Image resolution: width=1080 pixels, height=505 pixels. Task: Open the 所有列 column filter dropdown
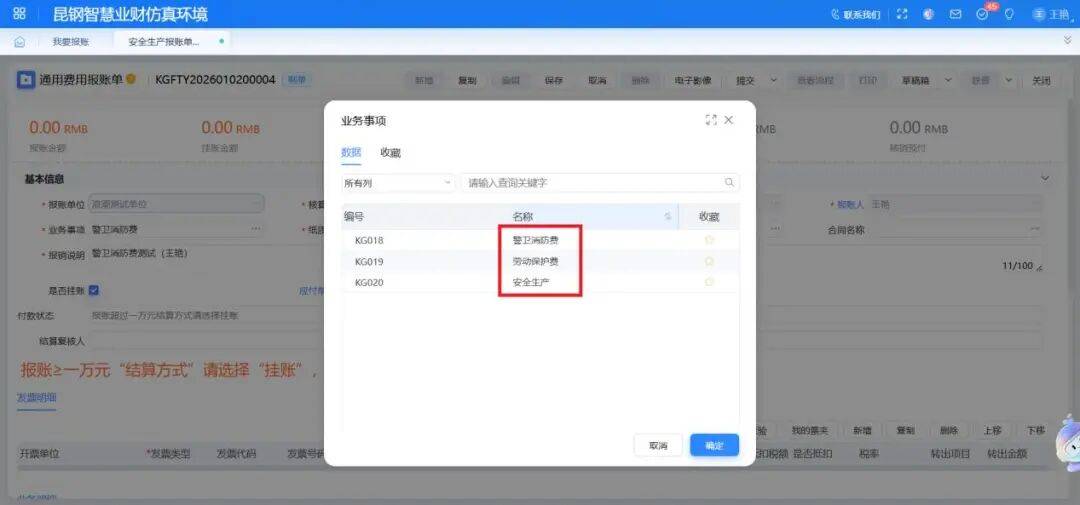coord(398,183)
